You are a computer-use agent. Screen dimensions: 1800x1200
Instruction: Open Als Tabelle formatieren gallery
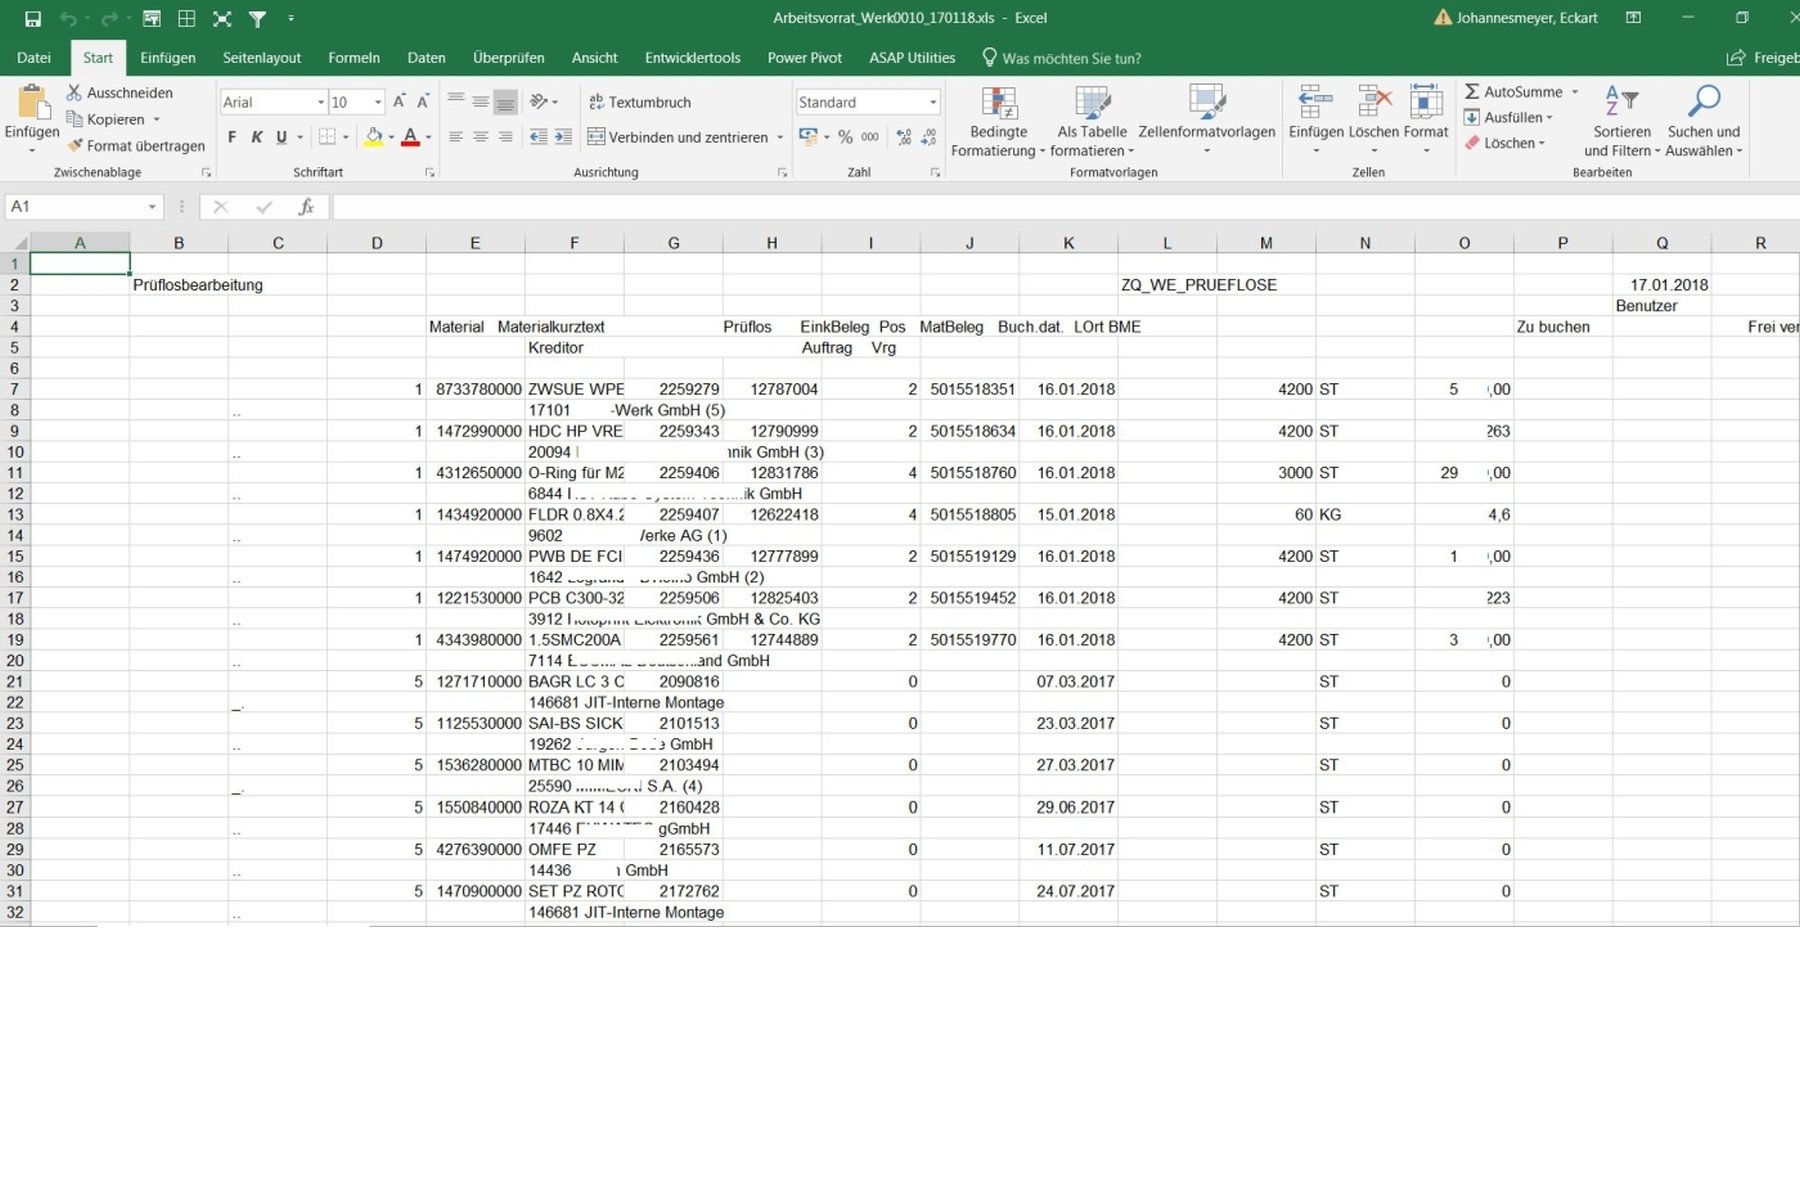[x=1092, y=121]
